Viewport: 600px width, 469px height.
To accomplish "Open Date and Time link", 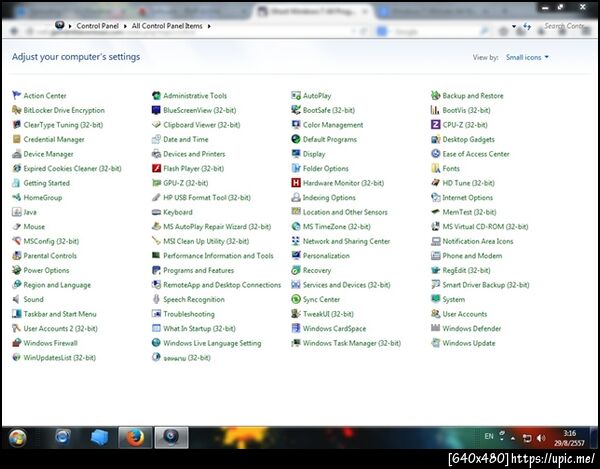I will (x=186, y=139).
